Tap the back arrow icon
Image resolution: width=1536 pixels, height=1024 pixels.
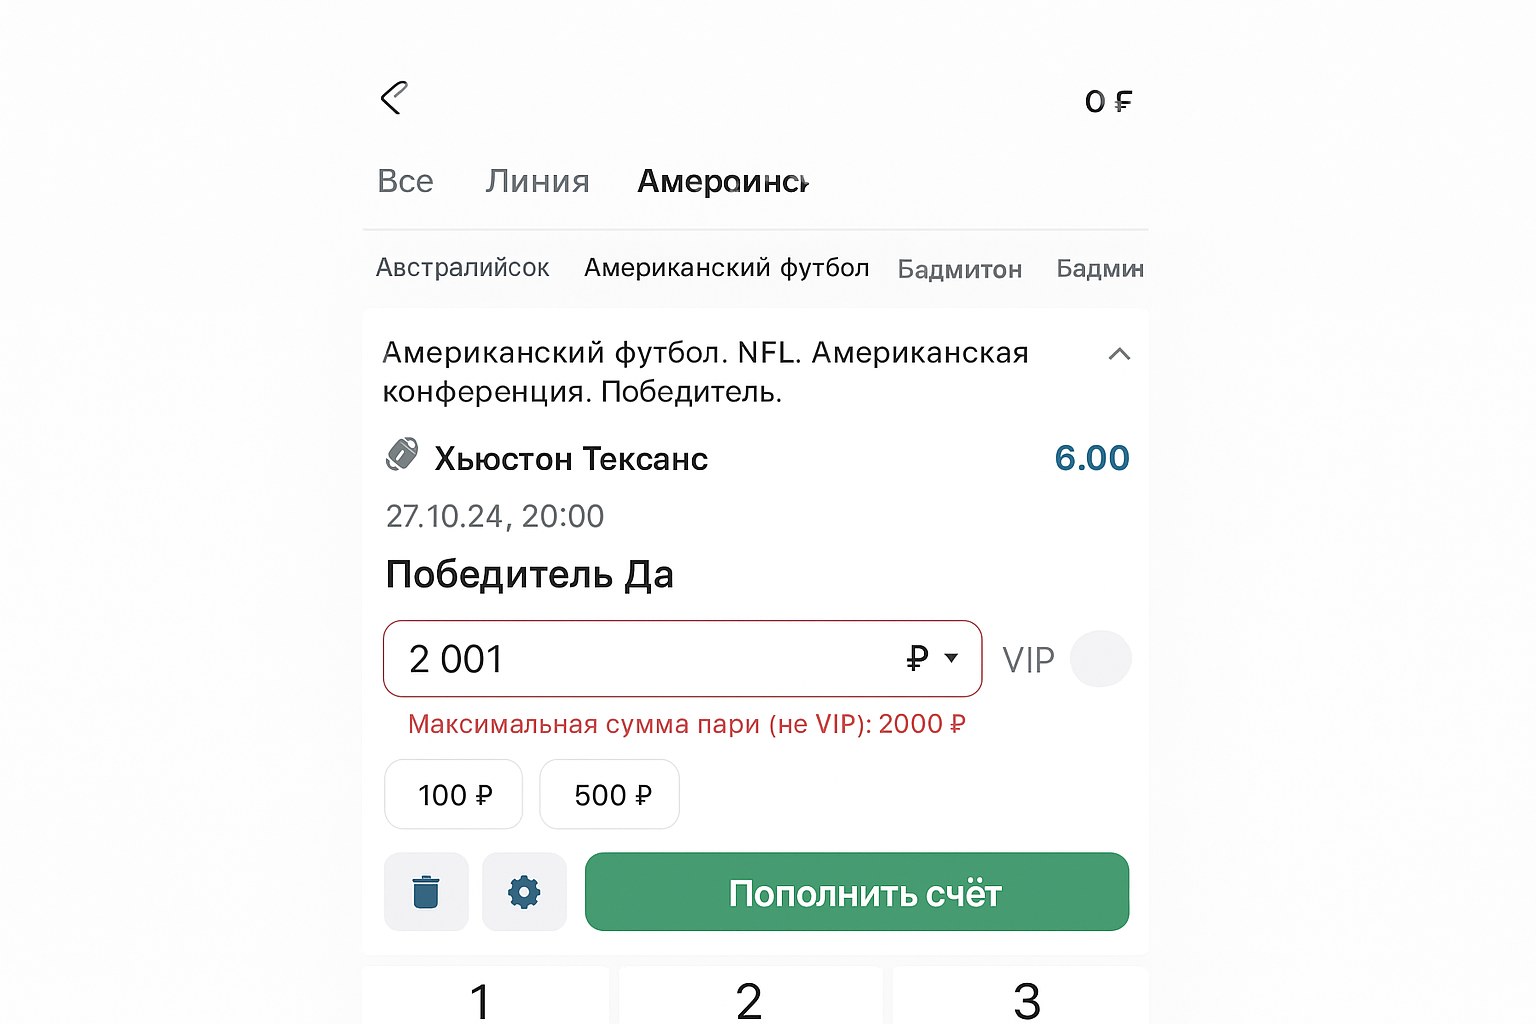394,98
